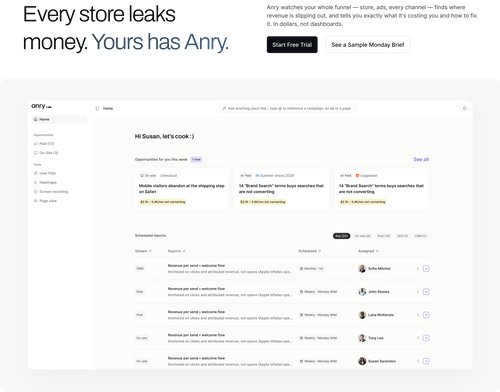Click the clappearel orange brand icon
The width and height of the screenshot is (500, 392).
357,176
